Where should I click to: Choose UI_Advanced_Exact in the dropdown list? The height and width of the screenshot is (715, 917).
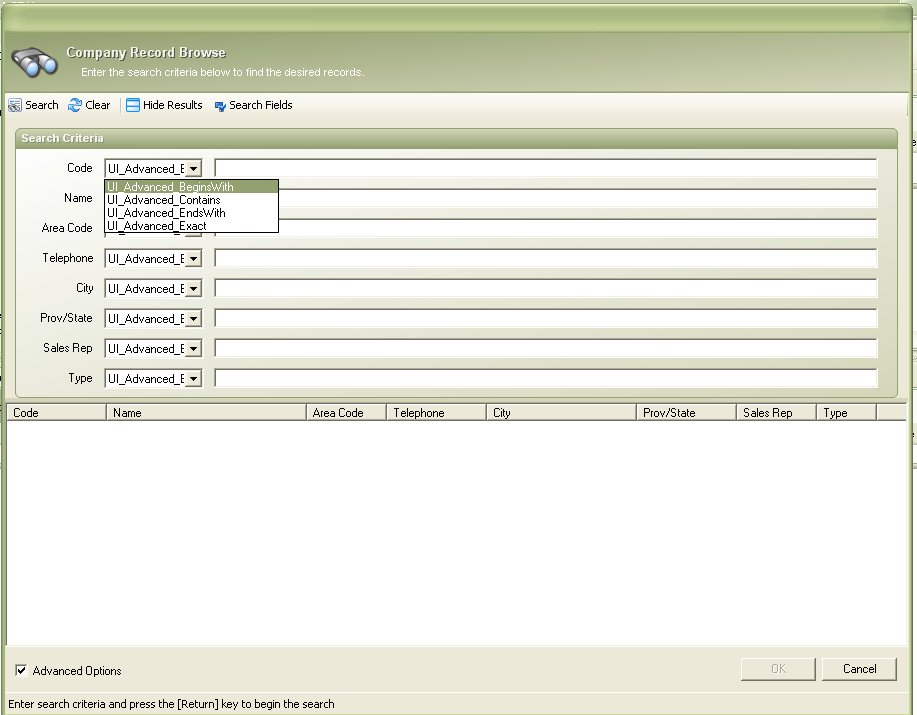click(x=157, y=226)
